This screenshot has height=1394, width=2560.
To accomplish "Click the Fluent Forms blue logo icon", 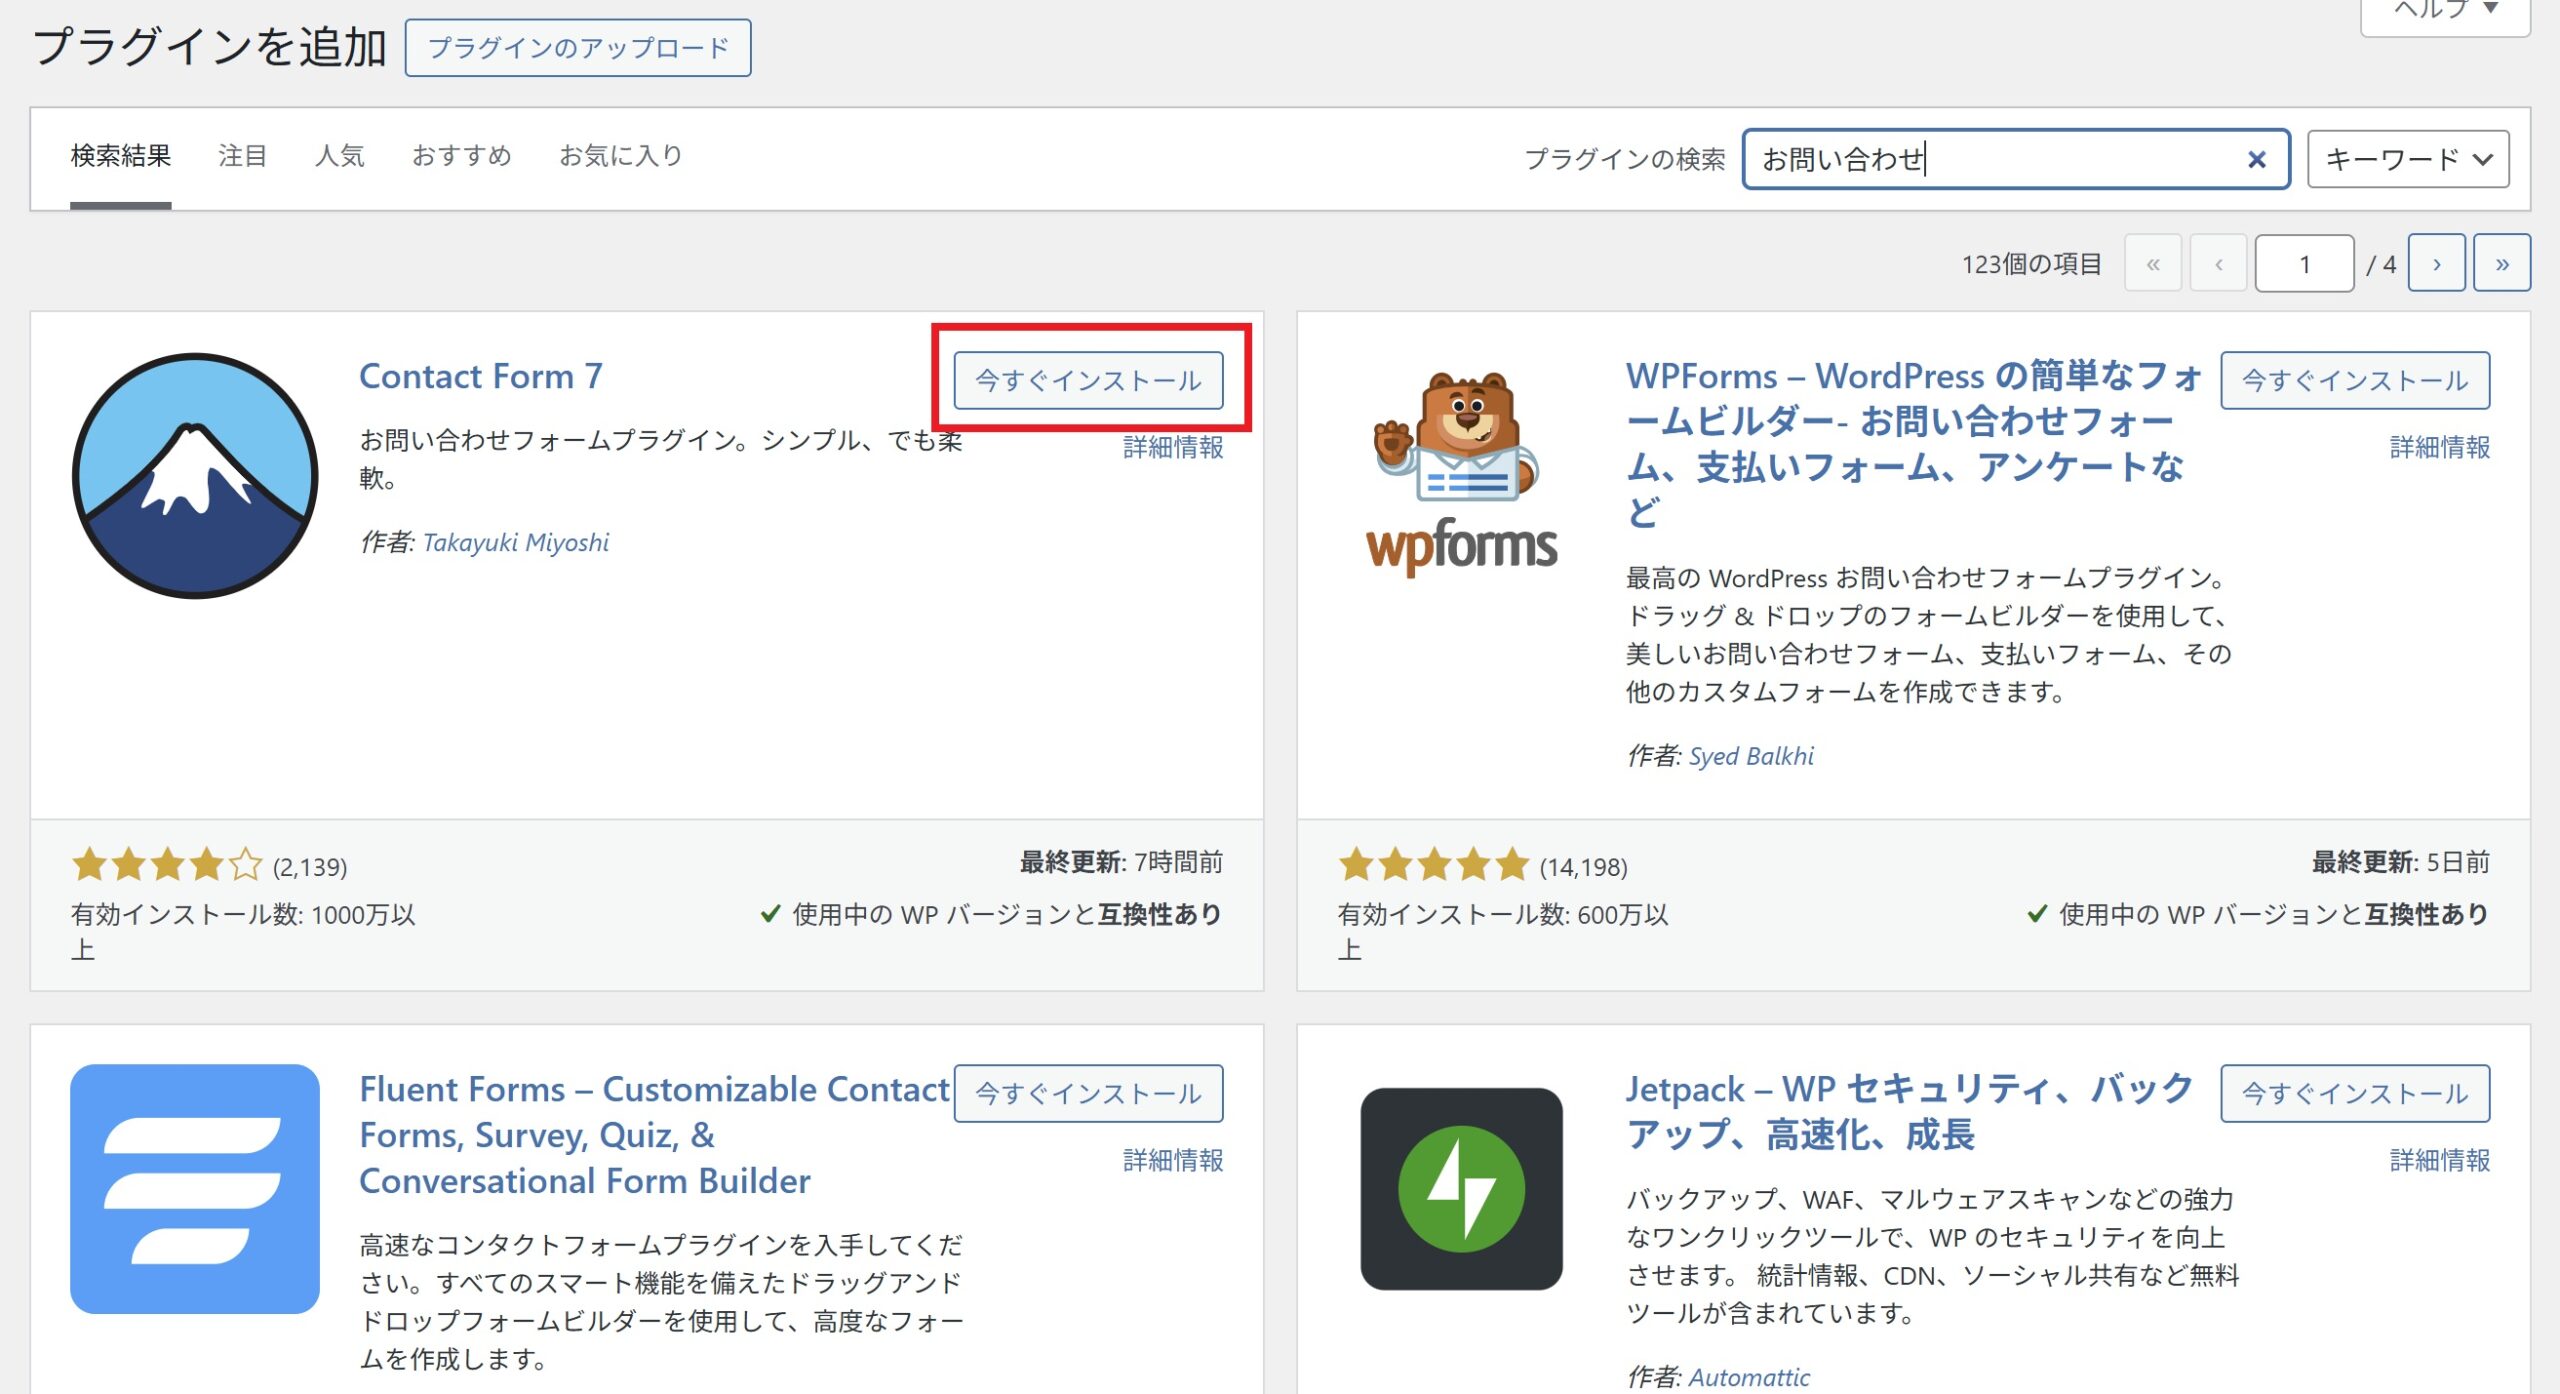I will pos(195,1188).
